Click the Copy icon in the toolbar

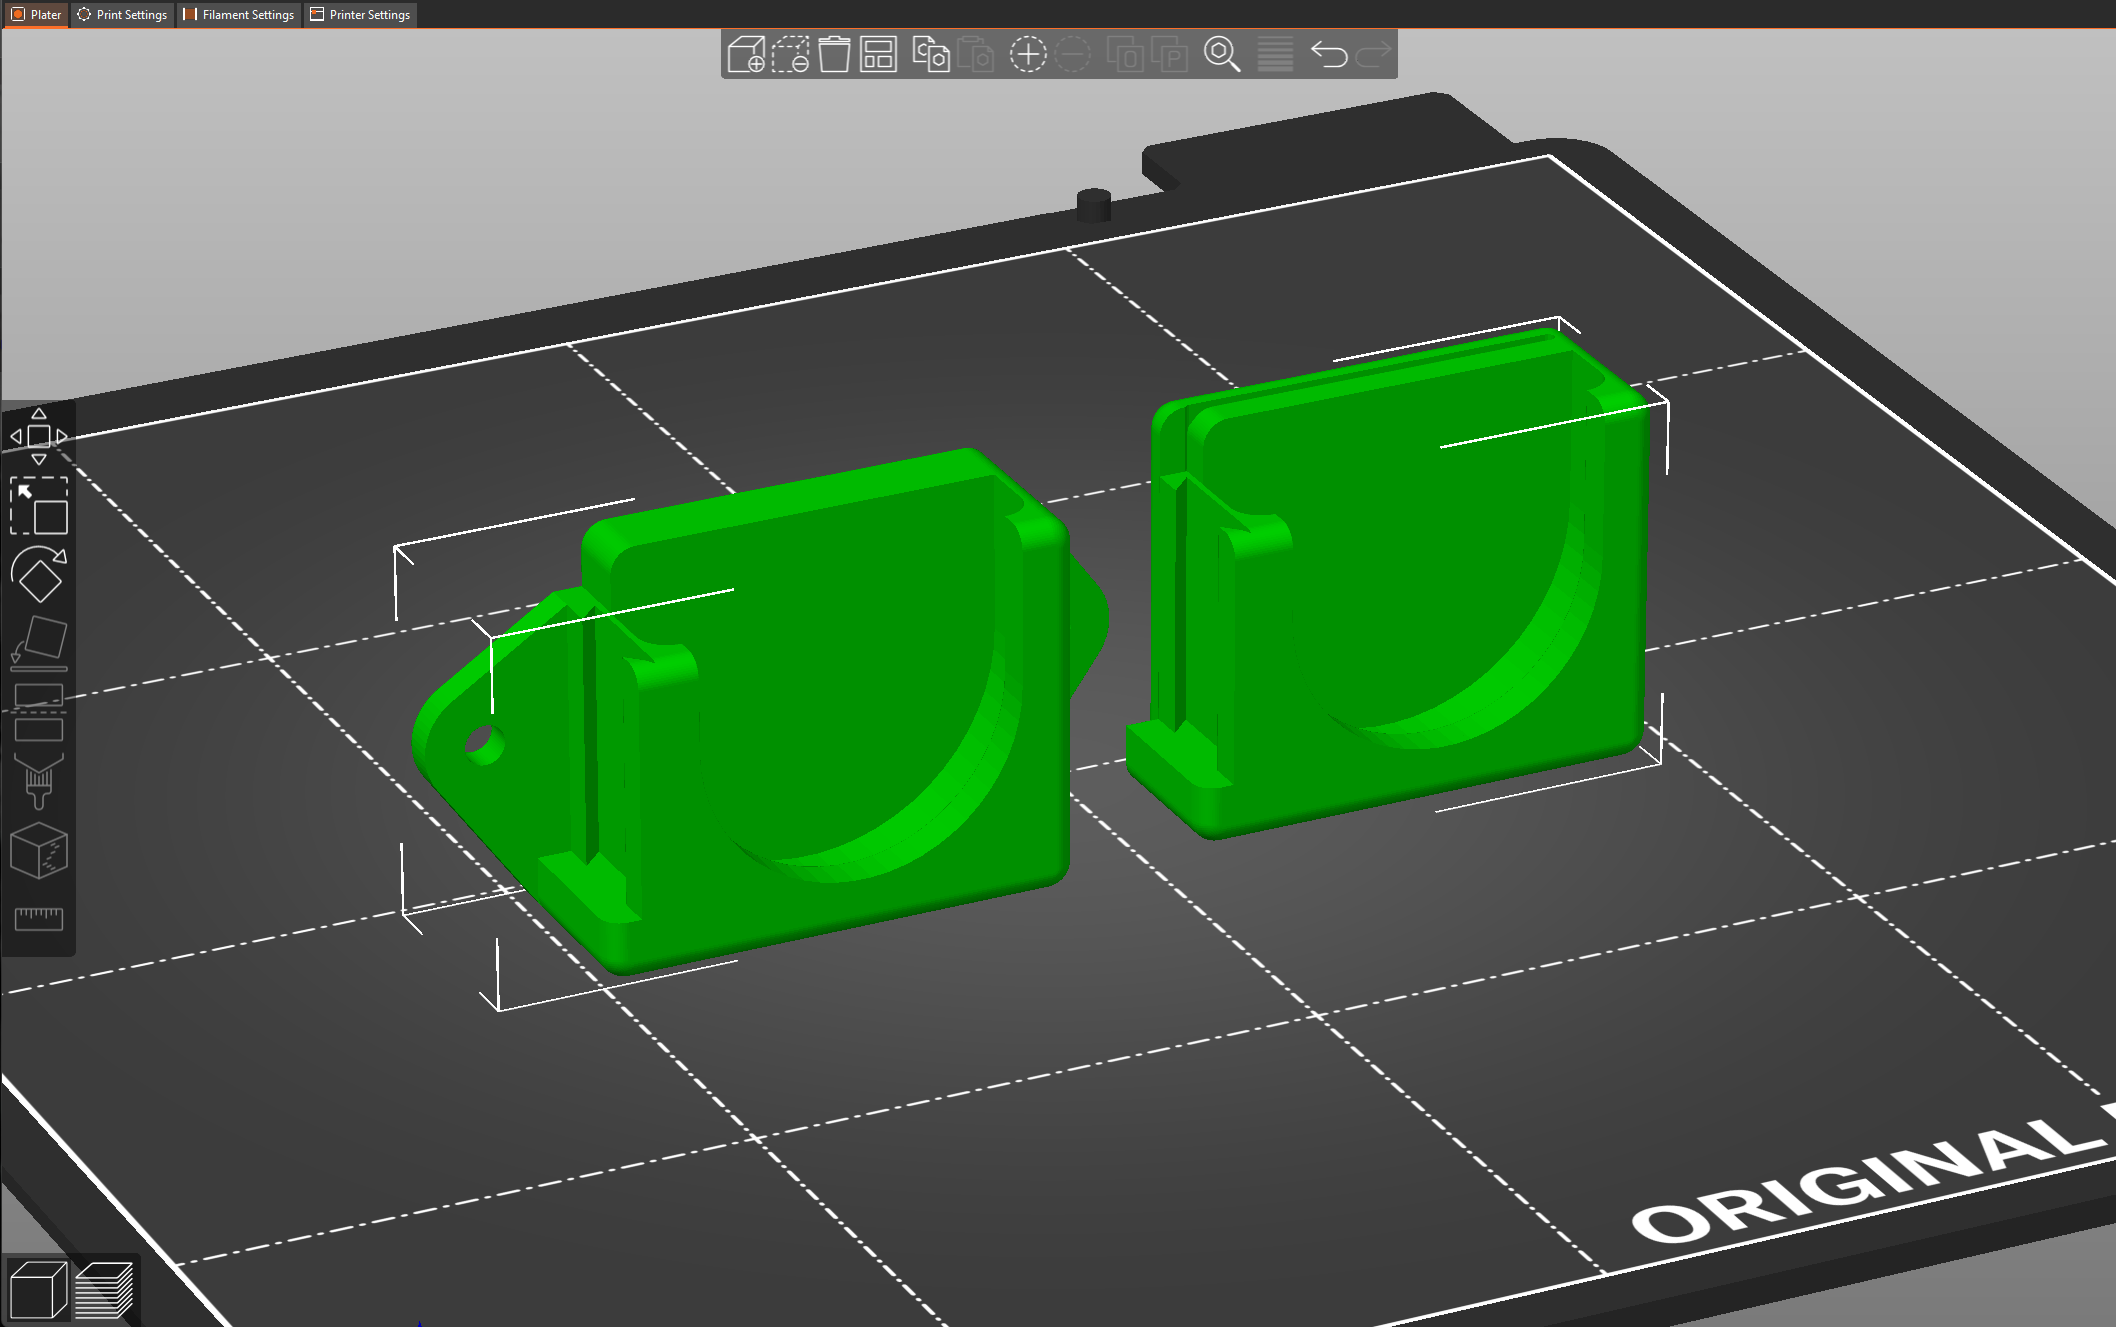click(x=931, y=54)
